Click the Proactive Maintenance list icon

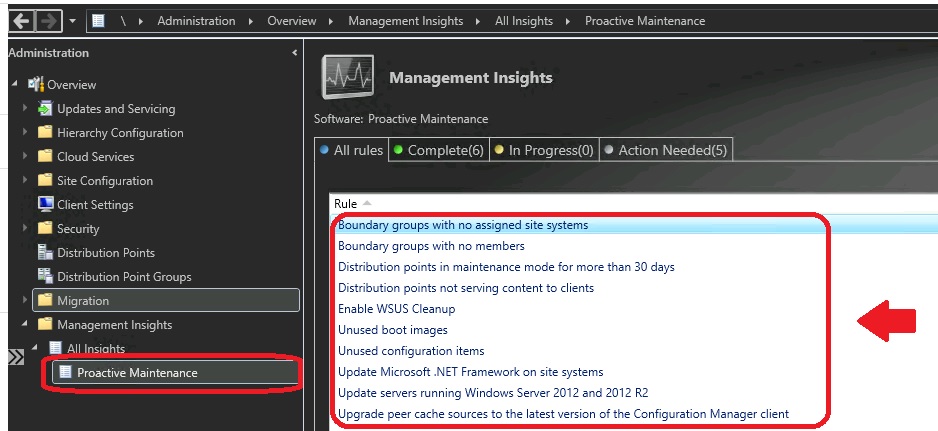[65, 372]
